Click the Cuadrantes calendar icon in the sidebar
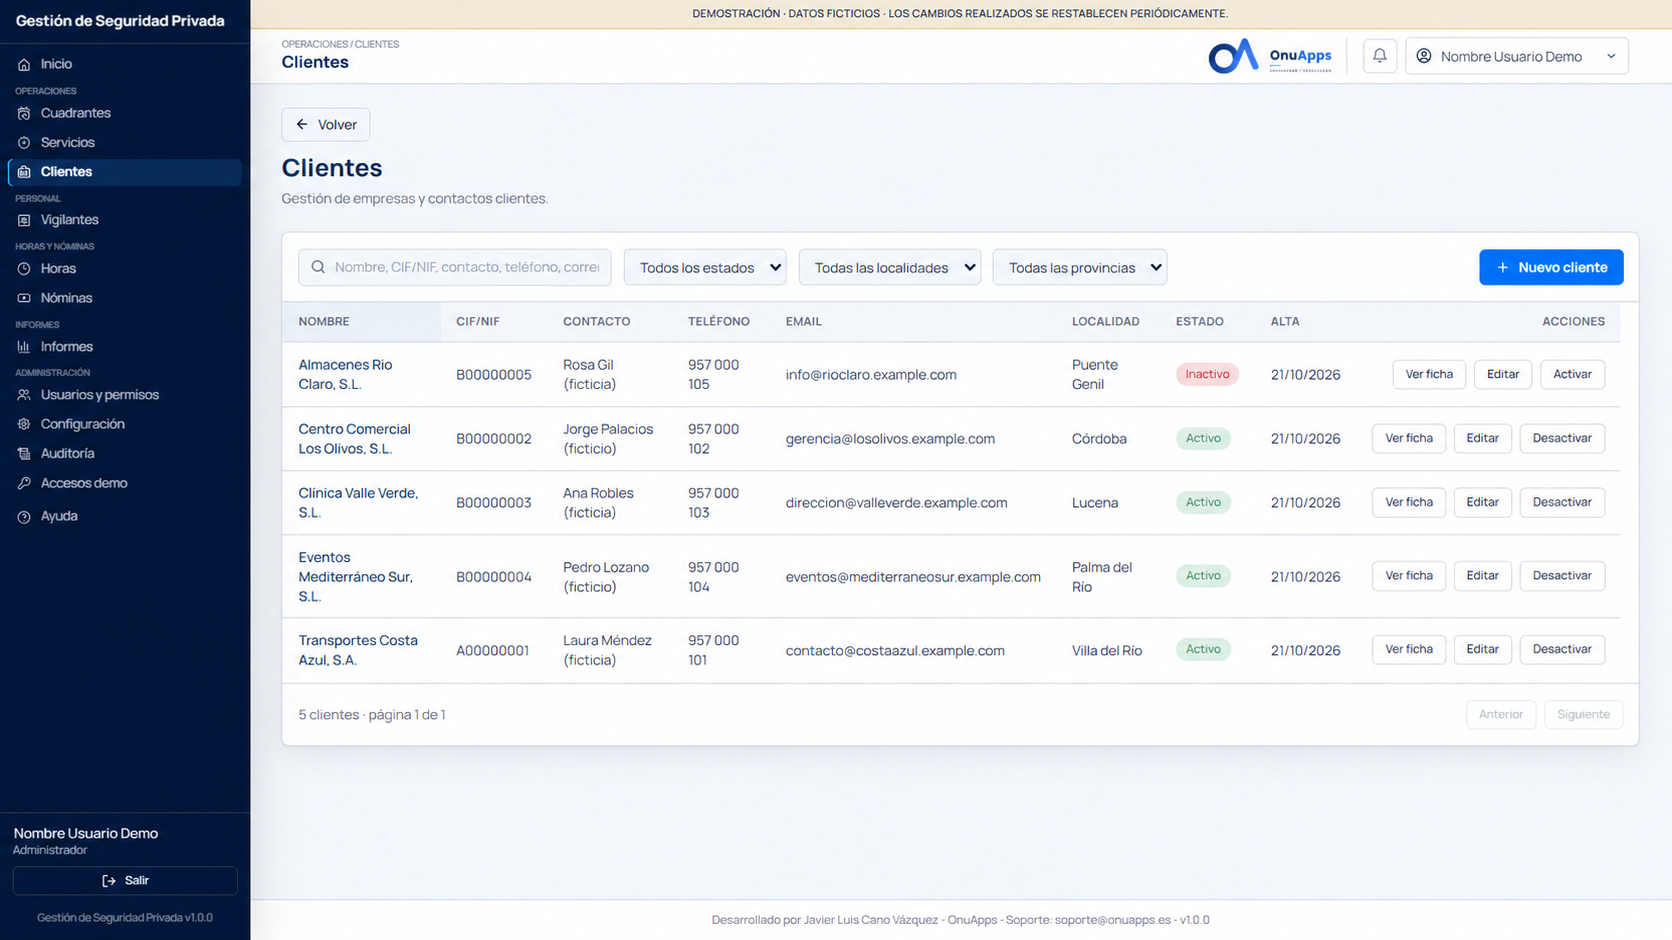 24,113
